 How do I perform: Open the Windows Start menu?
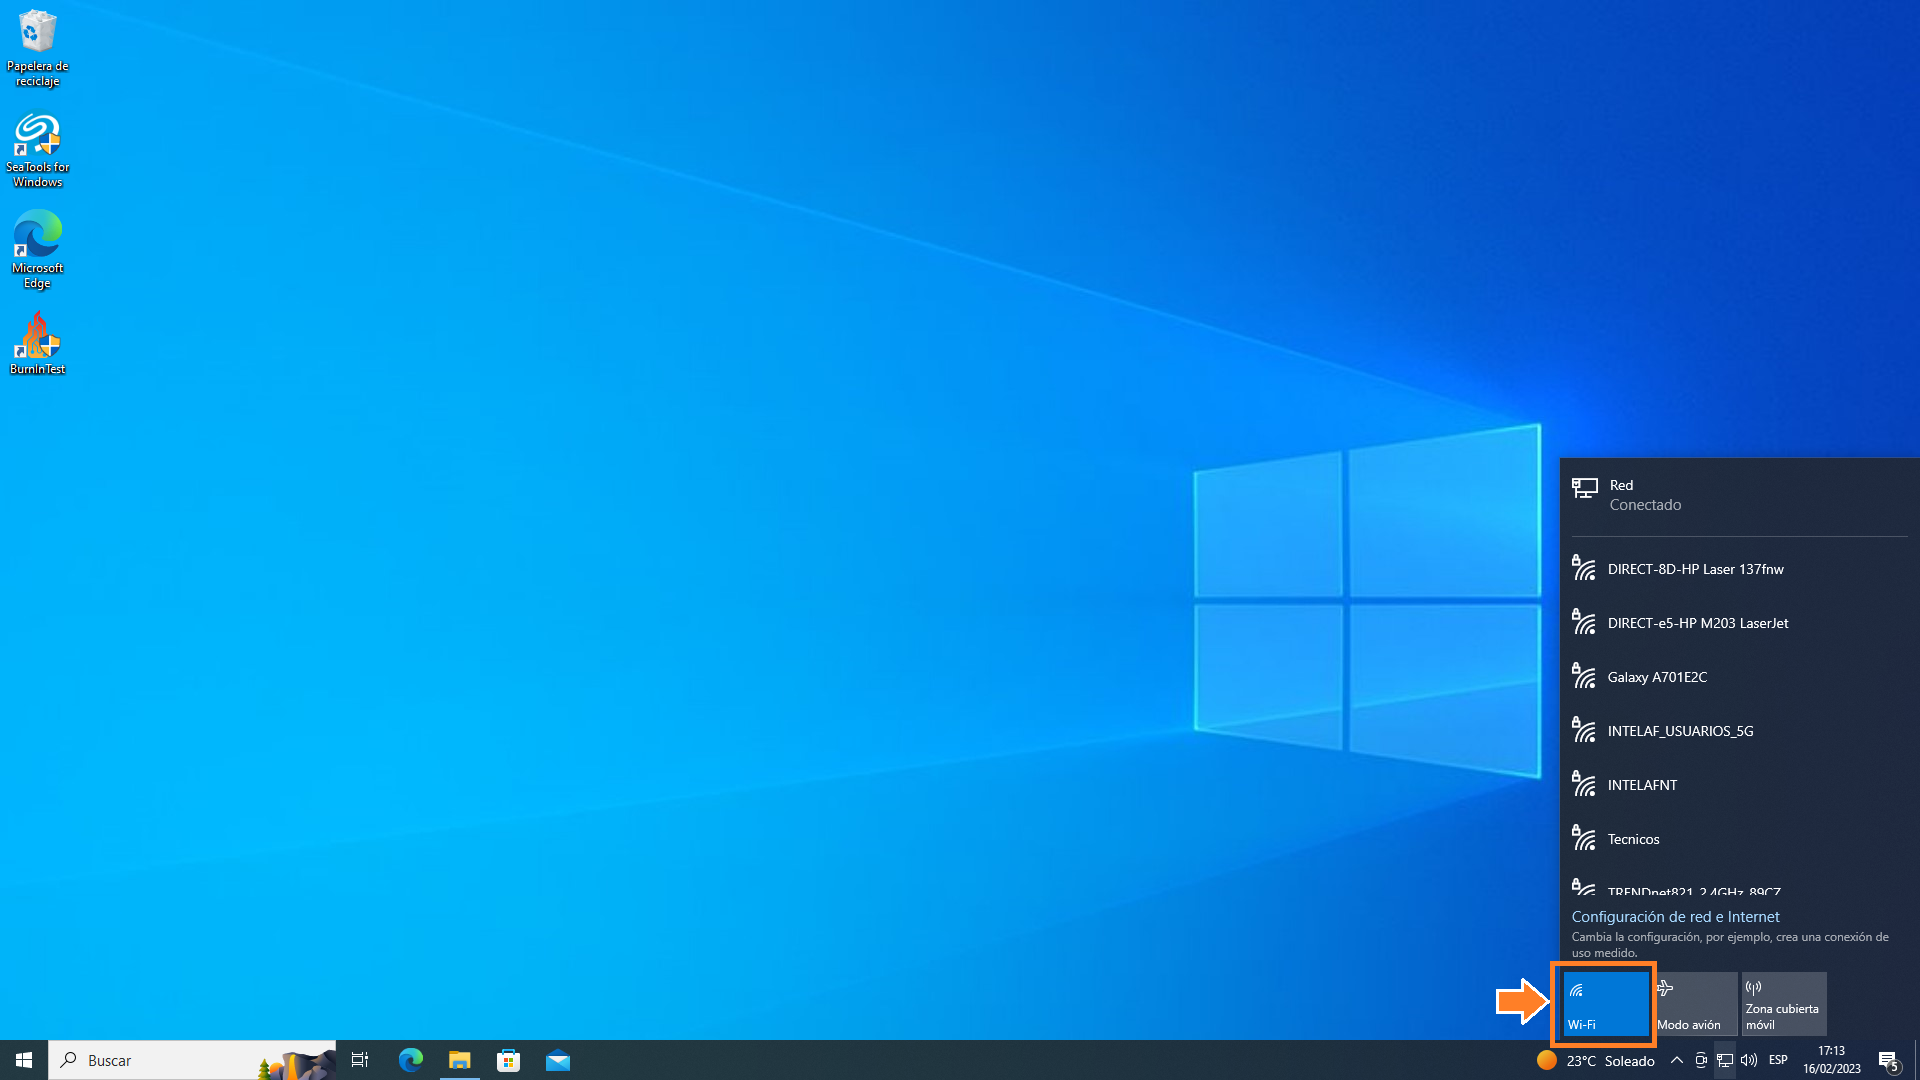click(24, 1060)
